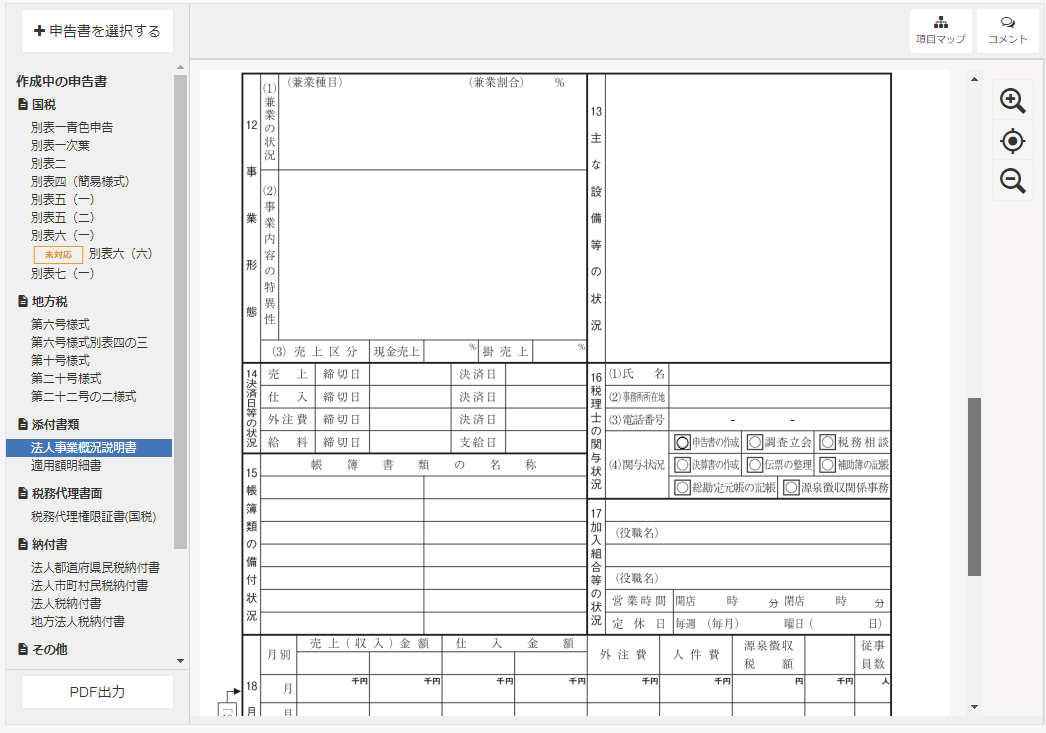Select 別表二 in the sidebar
This screenshot has height=733, width=1046.
[x=48, y=163]
